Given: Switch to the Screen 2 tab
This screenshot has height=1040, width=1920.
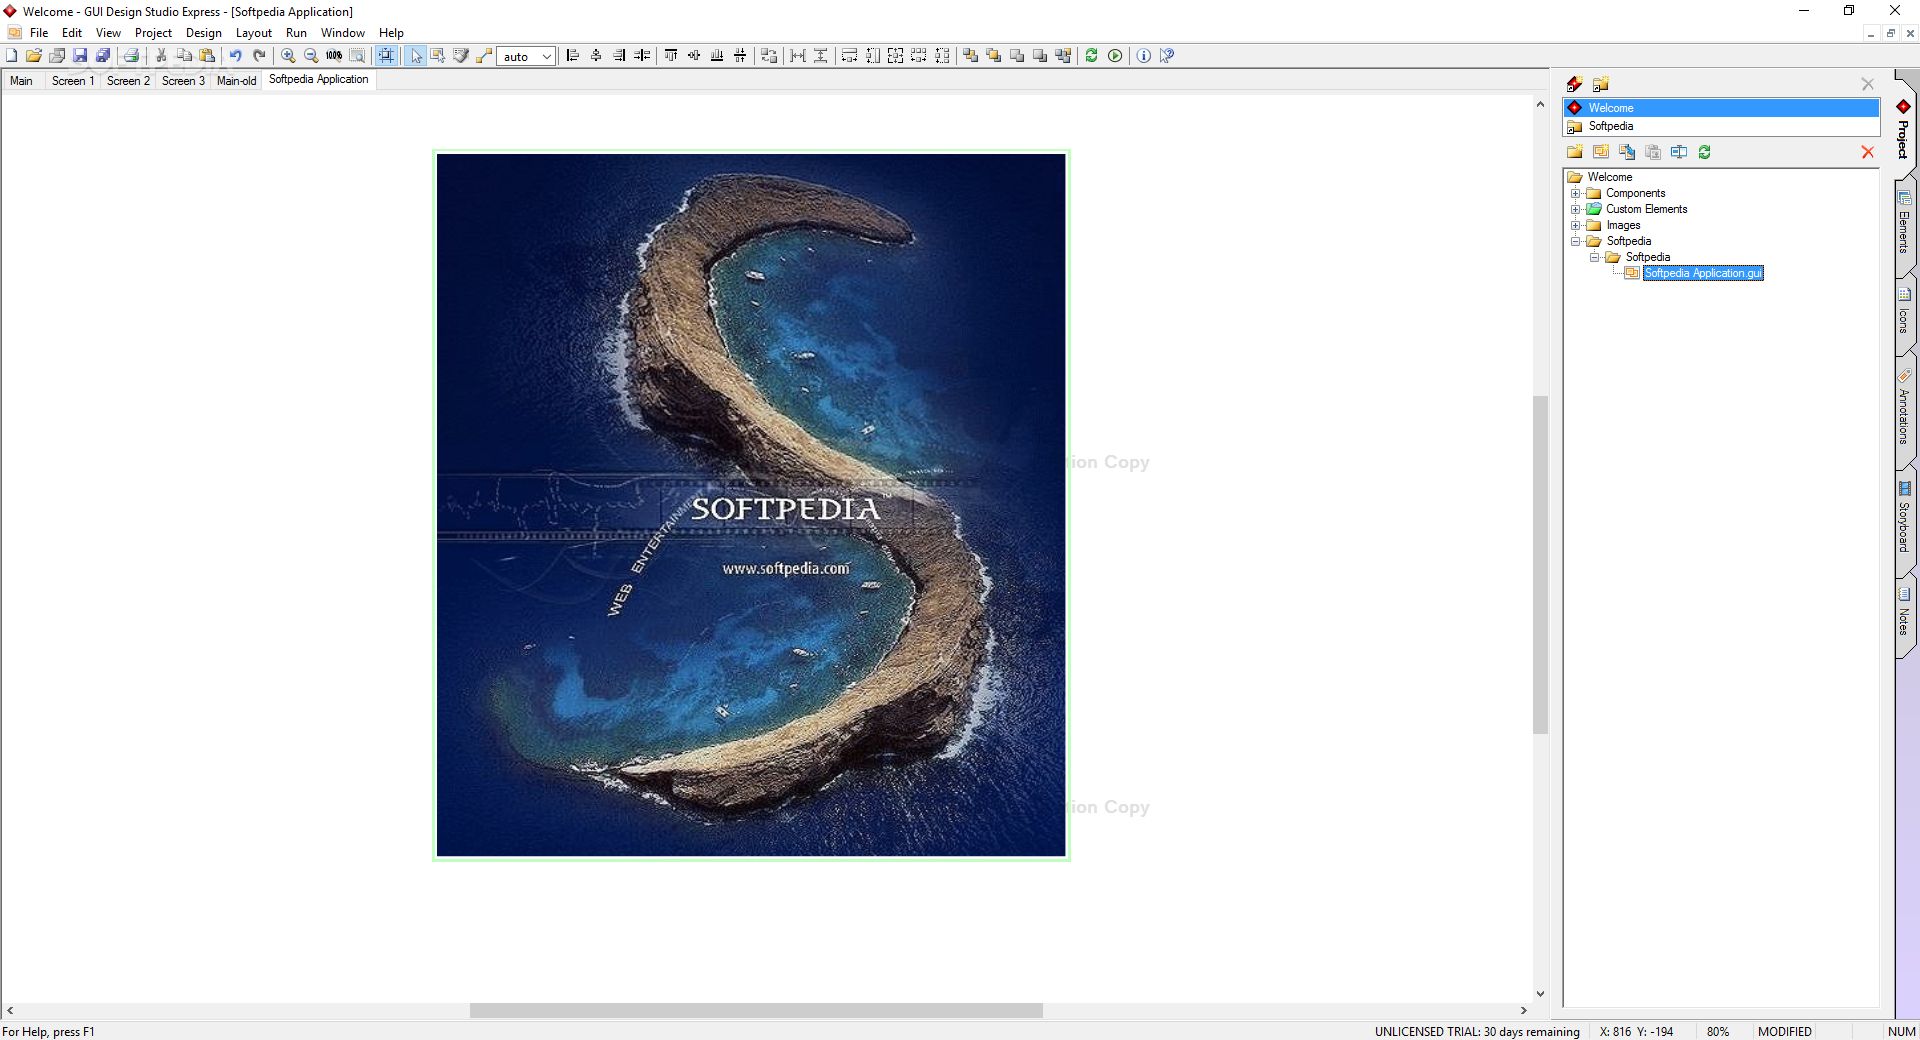Looking at the screenshot, I should pos(128,81).
